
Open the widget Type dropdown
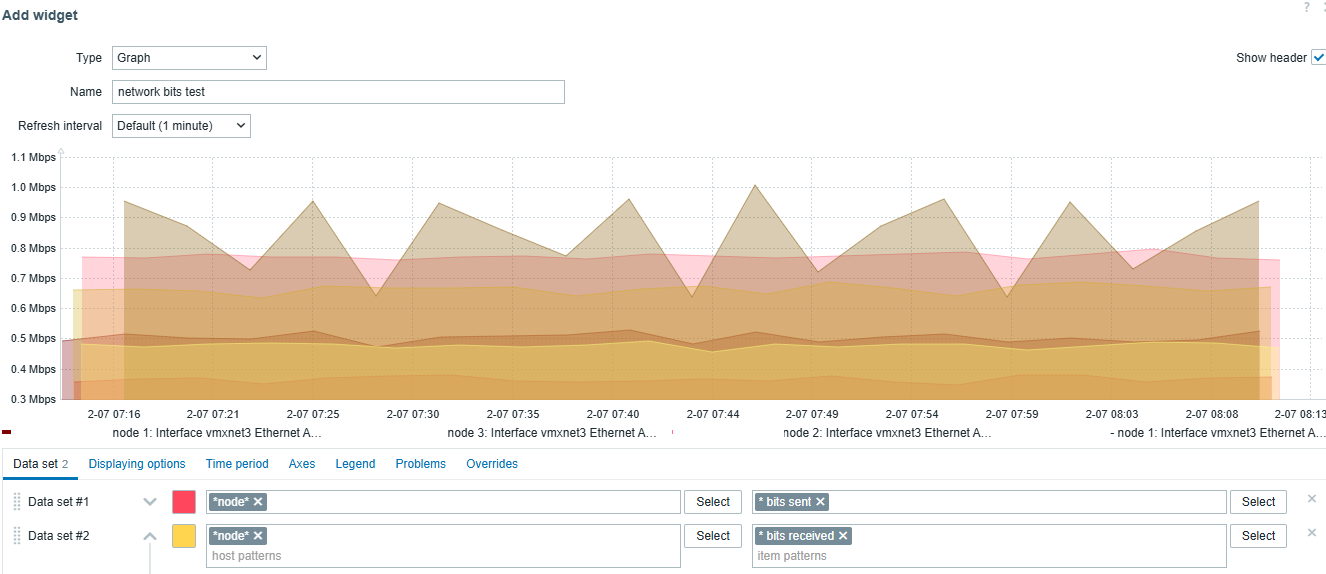point(188,58)
